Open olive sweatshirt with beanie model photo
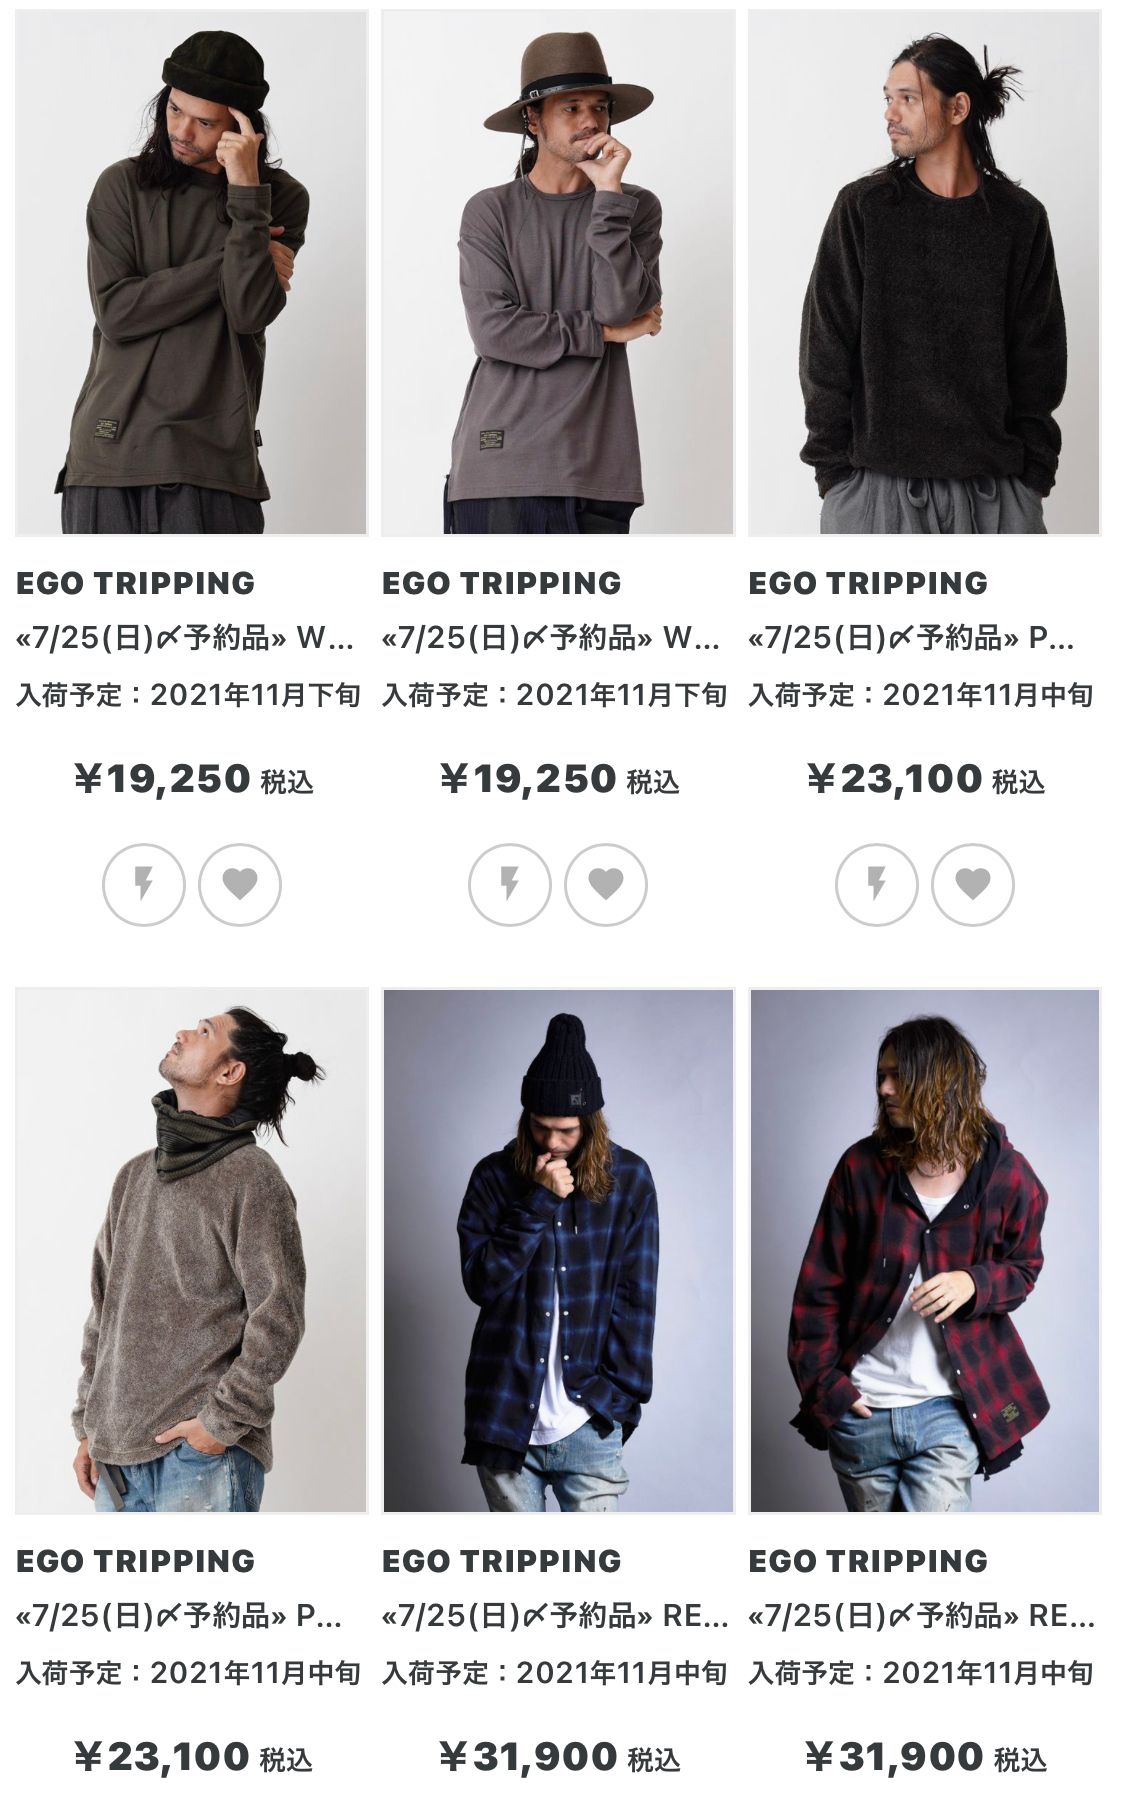The image size is (1125, 1816). [191, 273]
